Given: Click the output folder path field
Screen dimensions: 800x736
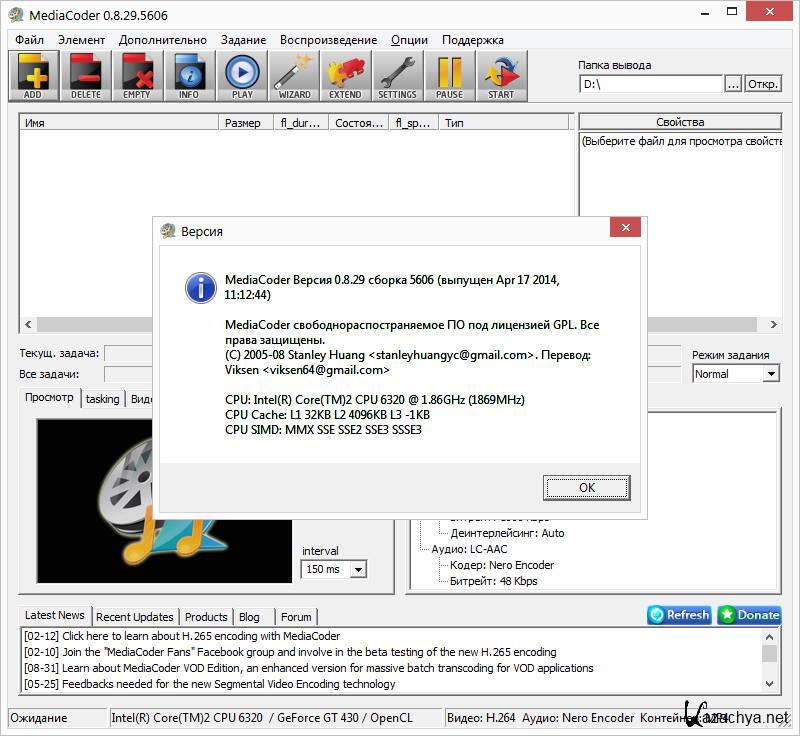Looking at the screenshot, I should click(x=650, y=84).
